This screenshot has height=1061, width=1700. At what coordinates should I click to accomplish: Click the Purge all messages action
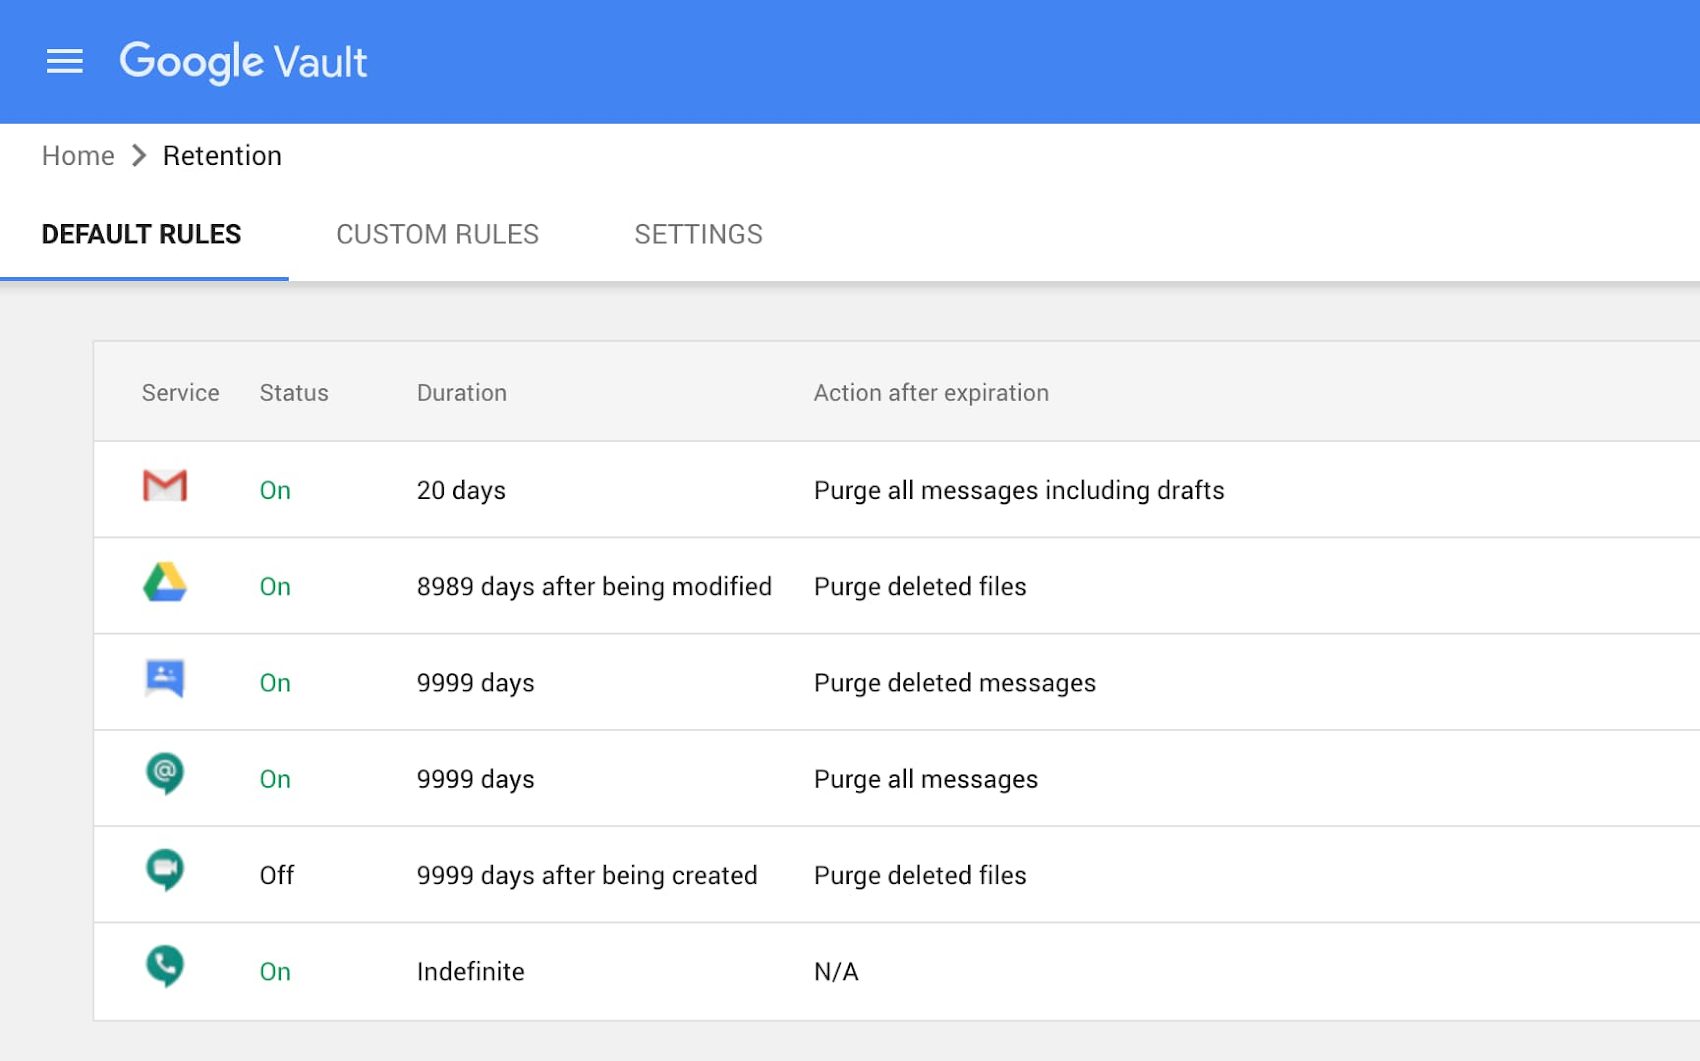click(926, 779)
